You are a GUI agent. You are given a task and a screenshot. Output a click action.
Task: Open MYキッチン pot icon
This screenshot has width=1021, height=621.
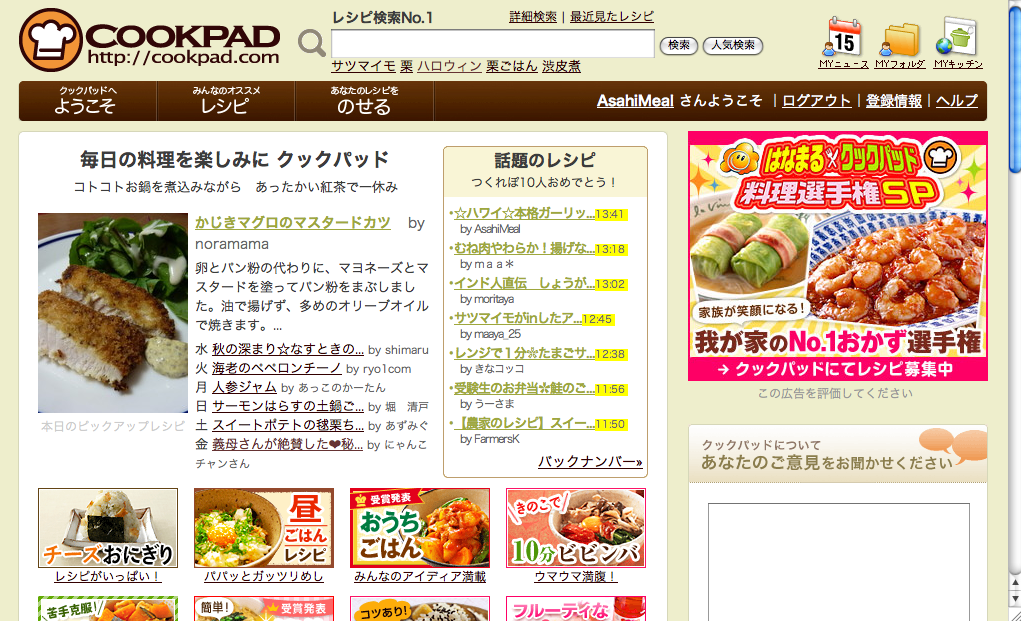(957, 37)
